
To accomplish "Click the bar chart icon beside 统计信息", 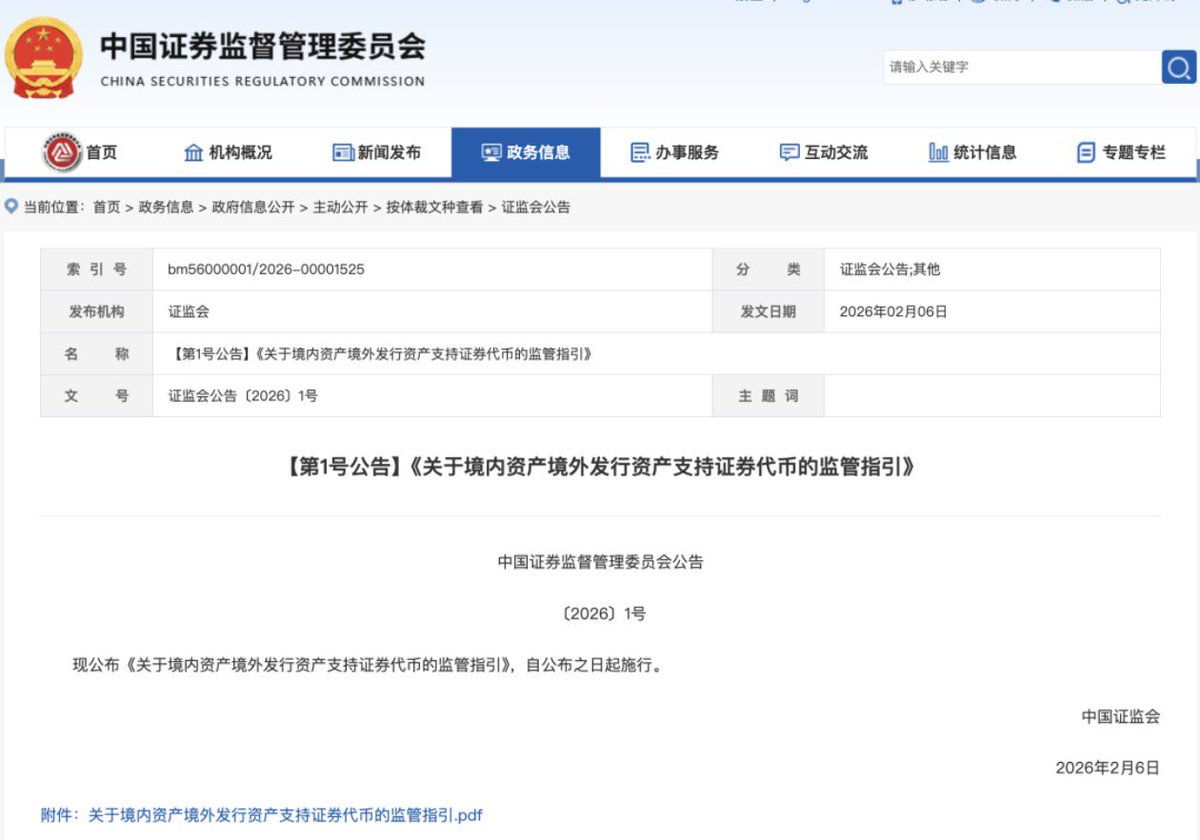I will point(938,153).
